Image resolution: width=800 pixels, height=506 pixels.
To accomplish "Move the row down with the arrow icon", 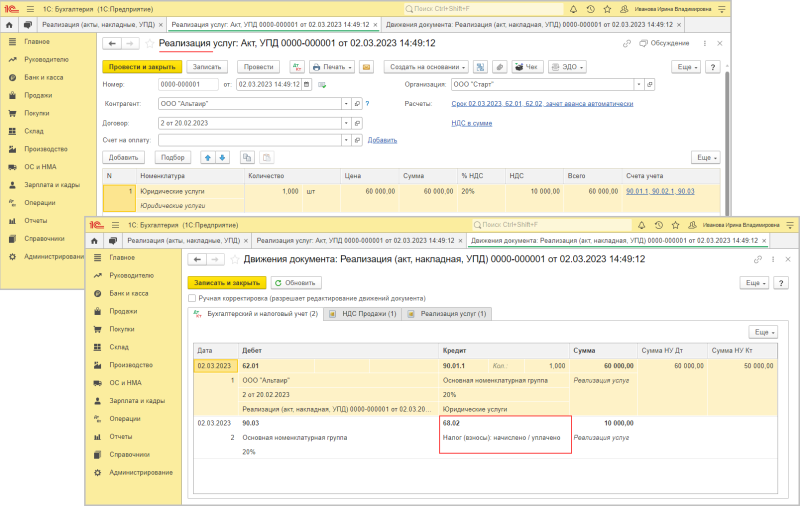I will coord(222,158).
